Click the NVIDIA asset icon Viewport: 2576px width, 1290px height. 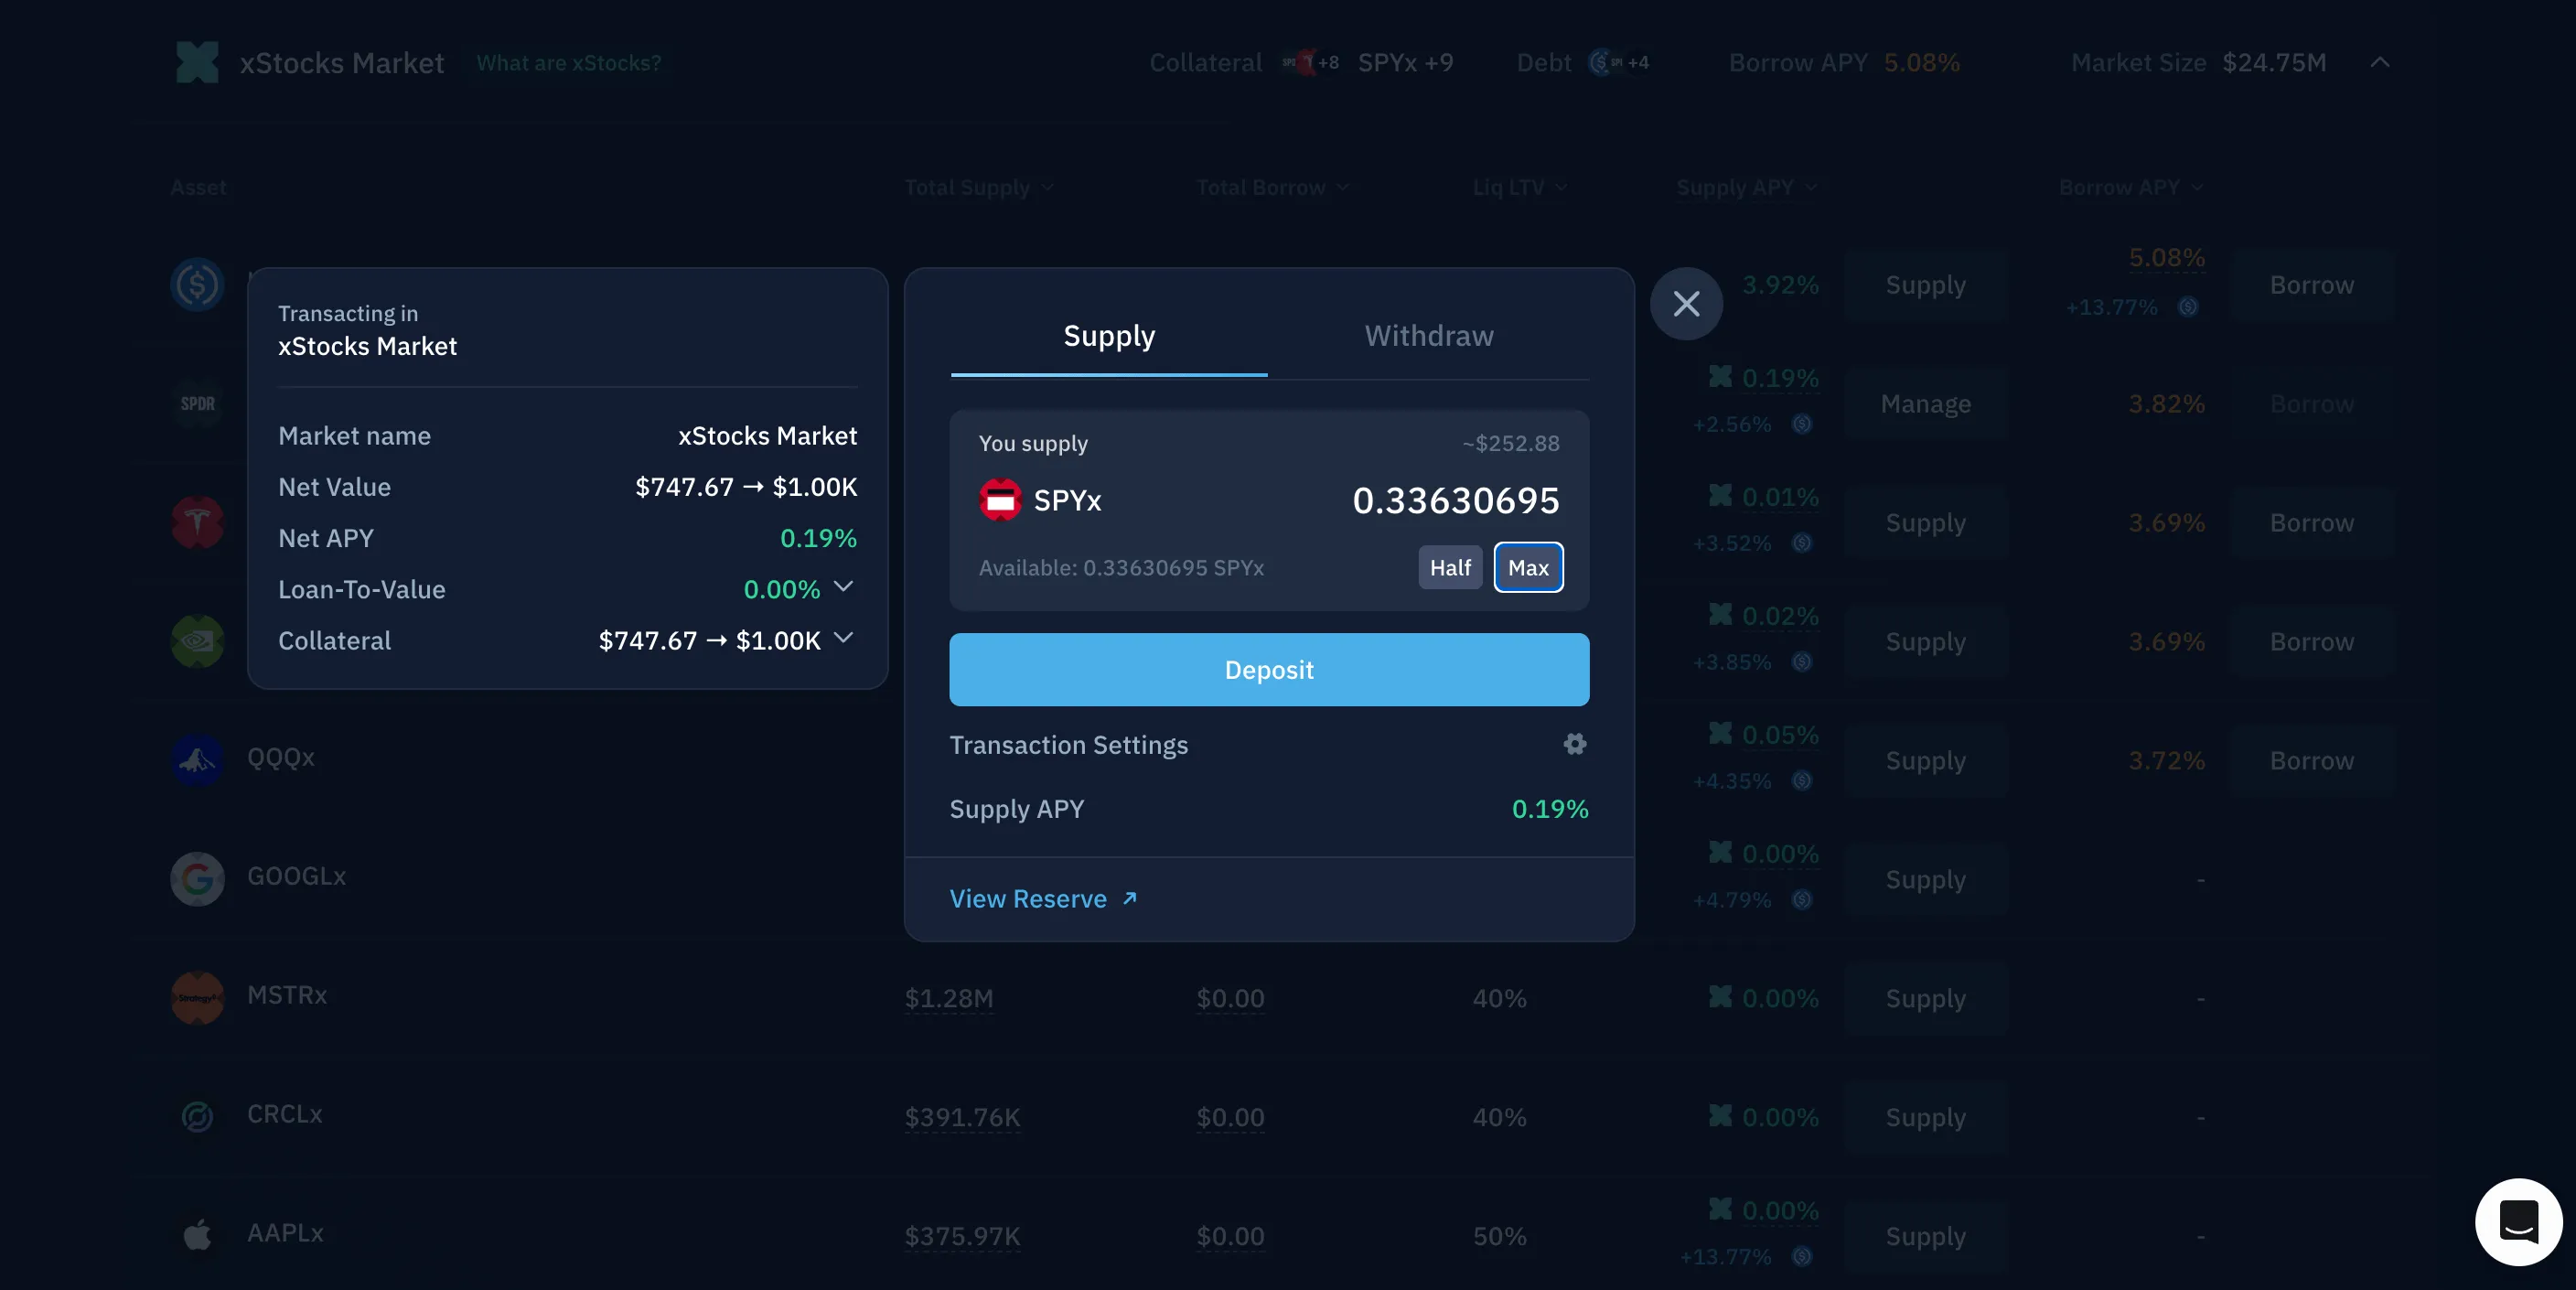(x=197, y=641)
